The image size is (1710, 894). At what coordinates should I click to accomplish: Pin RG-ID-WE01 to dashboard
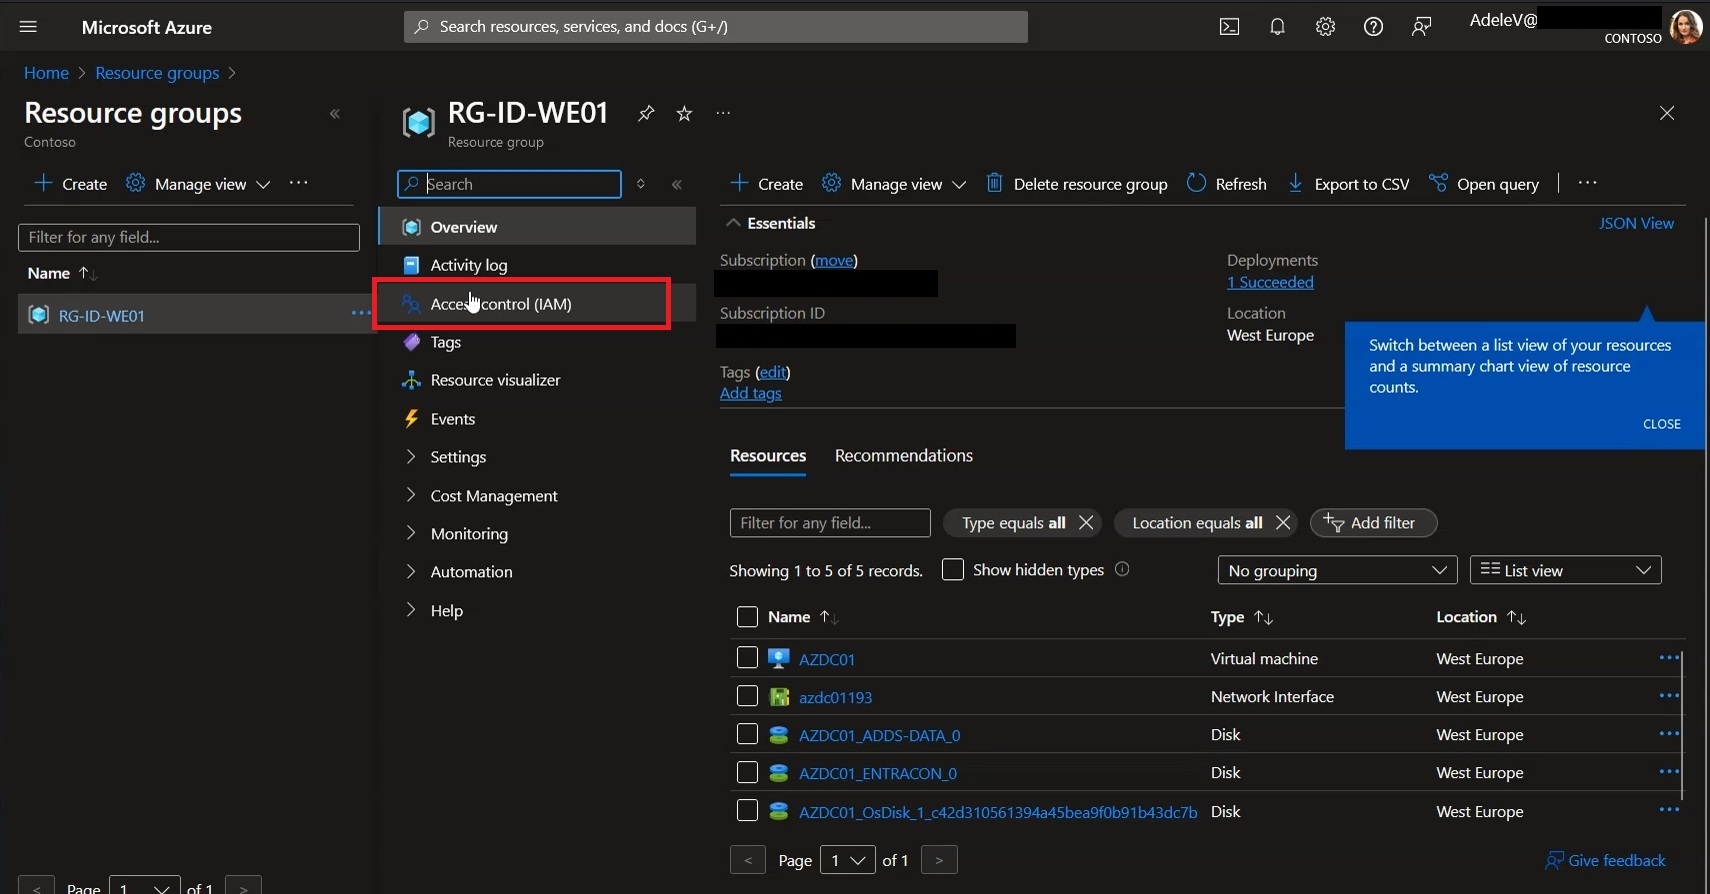pyautogui.click(x=646, y=113)
